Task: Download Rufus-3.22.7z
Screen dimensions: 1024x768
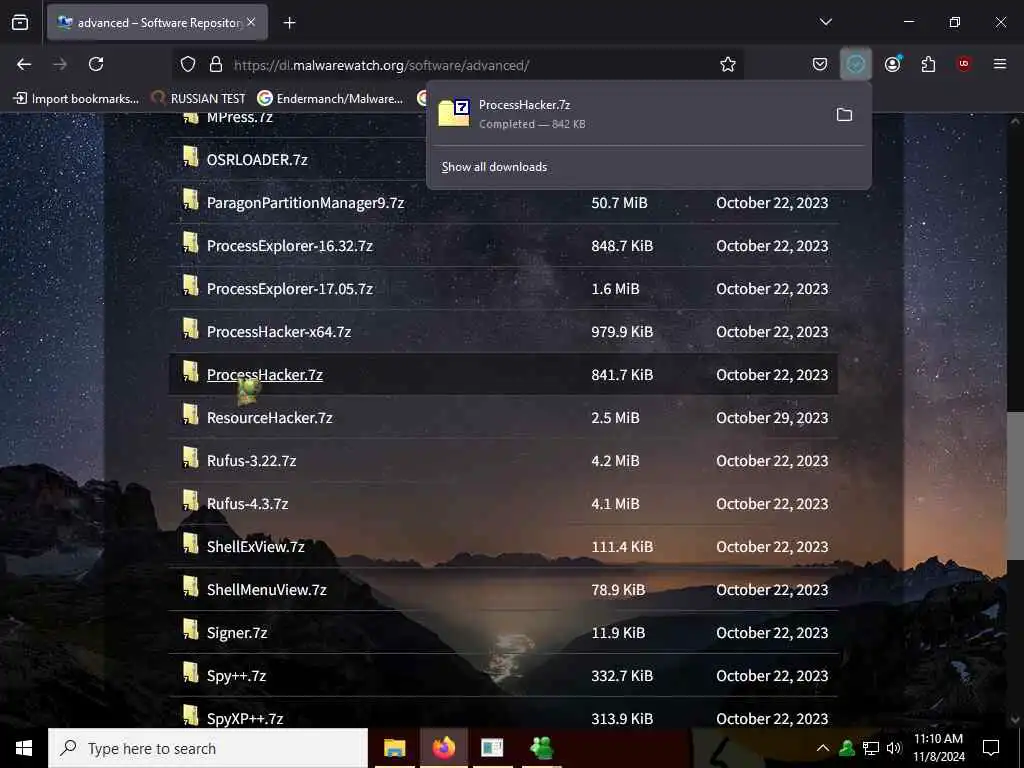Action: click(251, 461)
